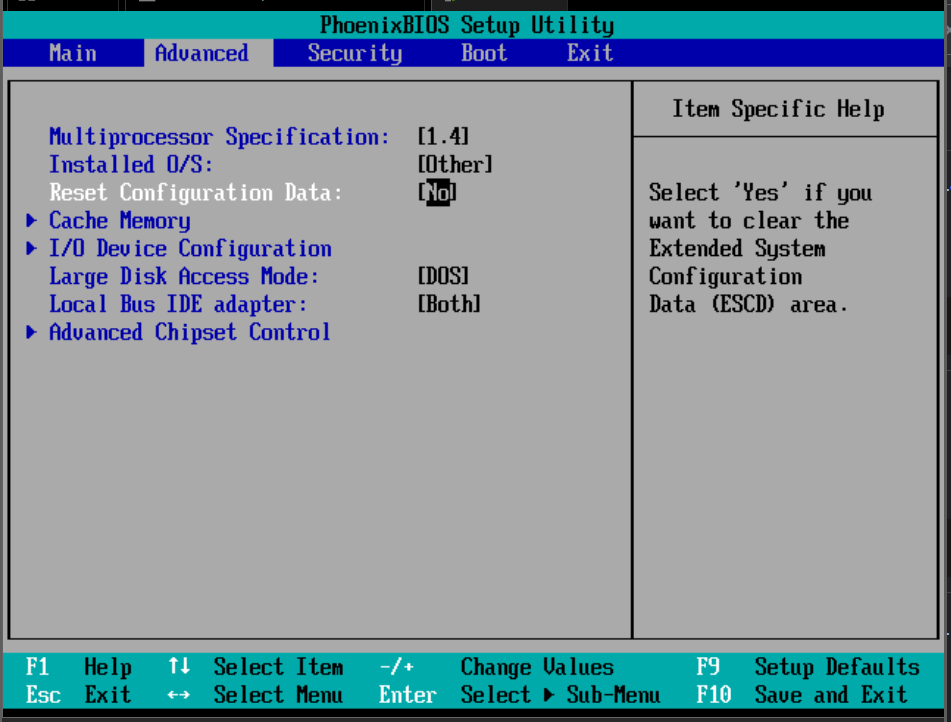Change the Installed O/S value [Other]

pyautogui.click(x=455, y=164)
